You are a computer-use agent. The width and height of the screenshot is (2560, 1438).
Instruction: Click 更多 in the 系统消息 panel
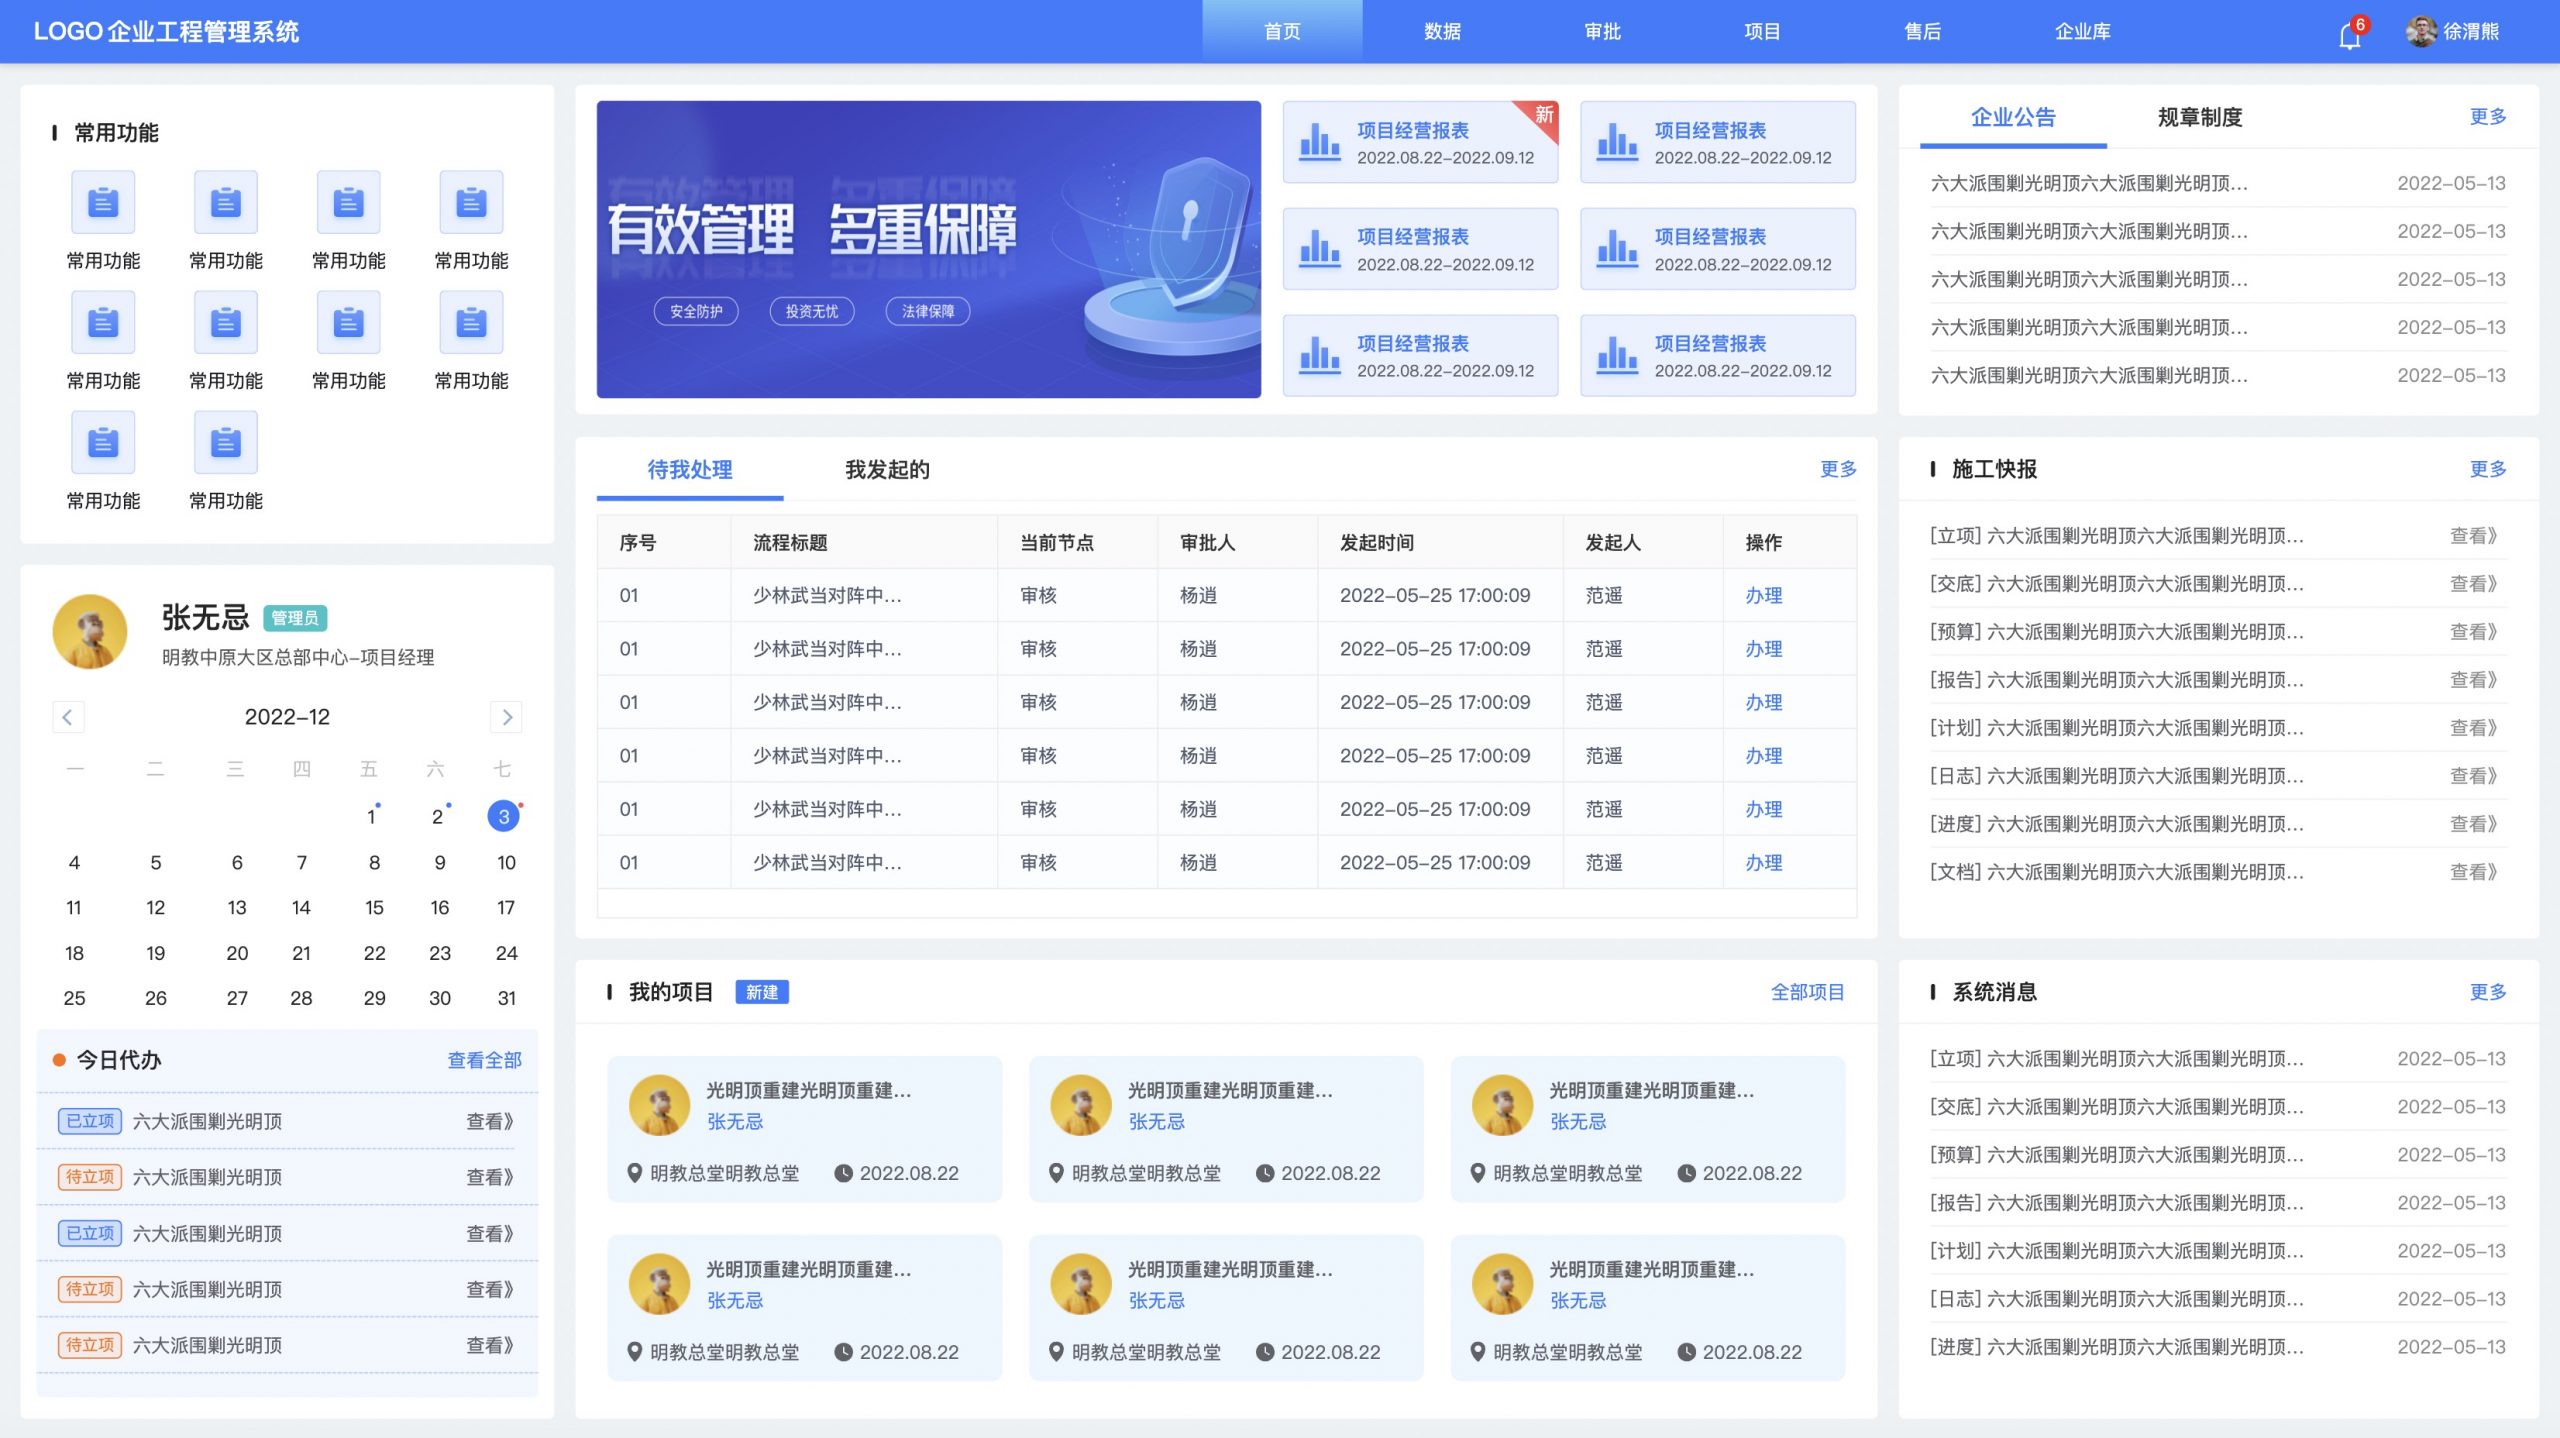pos(2487,992)
